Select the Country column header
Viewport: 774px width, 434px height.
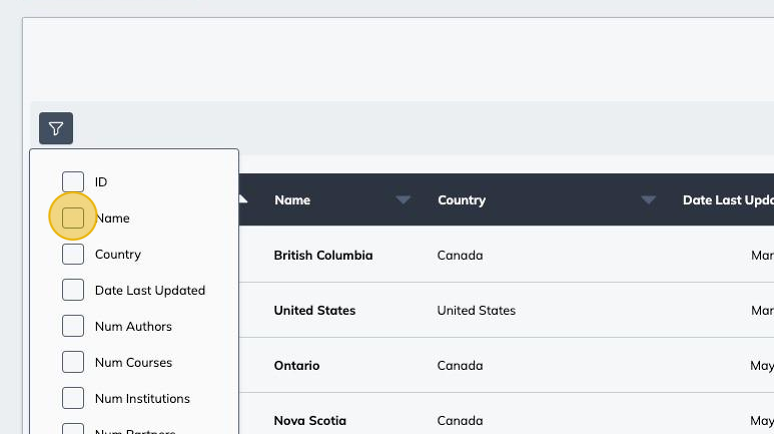461,200
